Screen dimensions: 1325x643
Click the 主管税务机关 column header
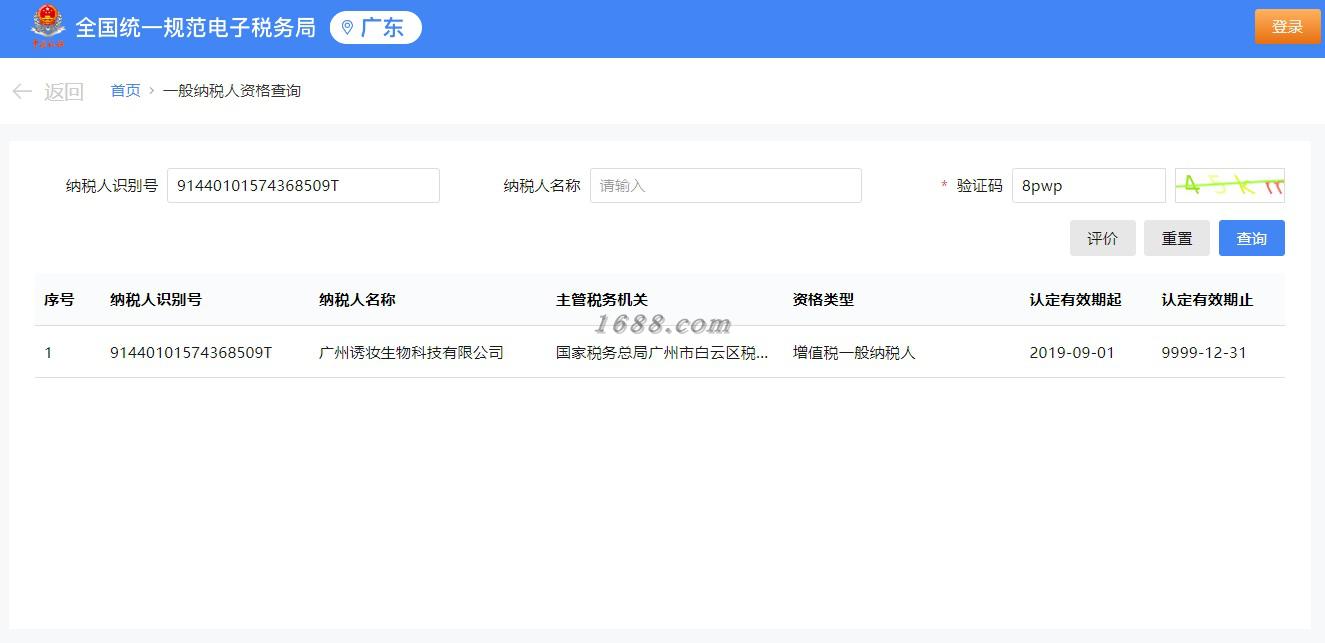pos(602,300)
